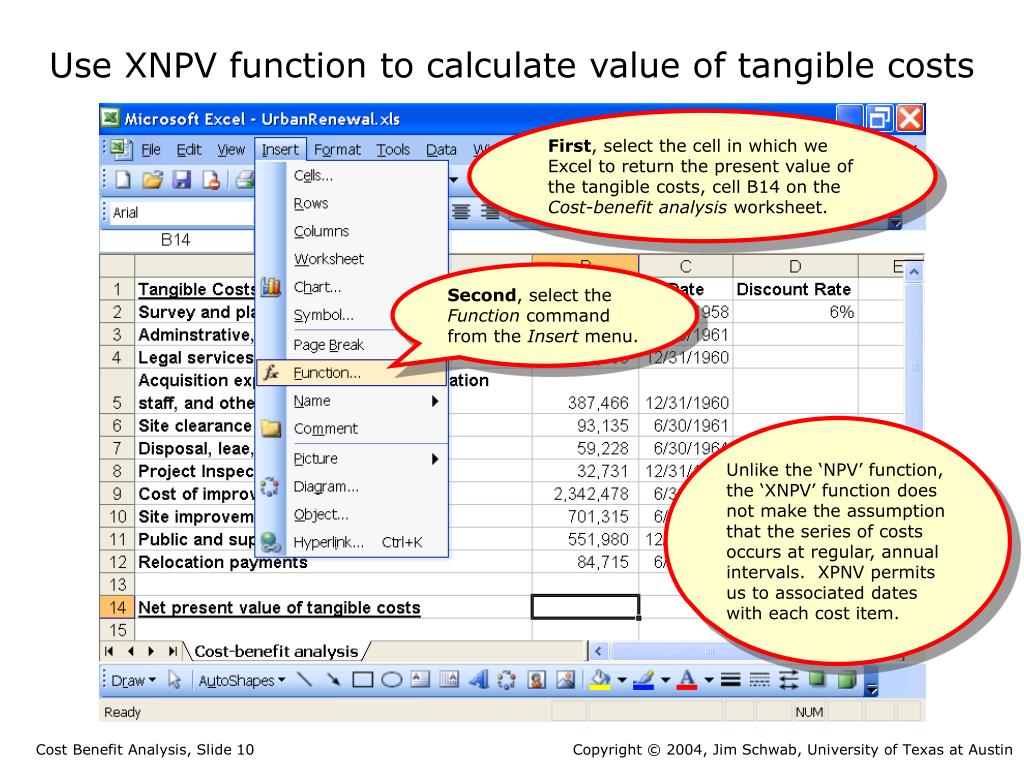
Task: Choose Symbol... from Insert menu
Action: [323, 315]
